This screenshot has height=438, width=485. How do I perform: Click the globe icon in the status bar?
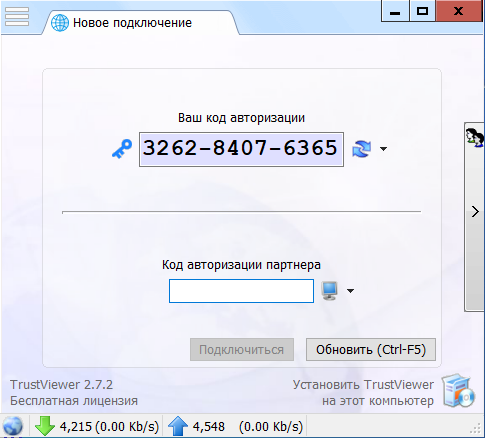13,426
